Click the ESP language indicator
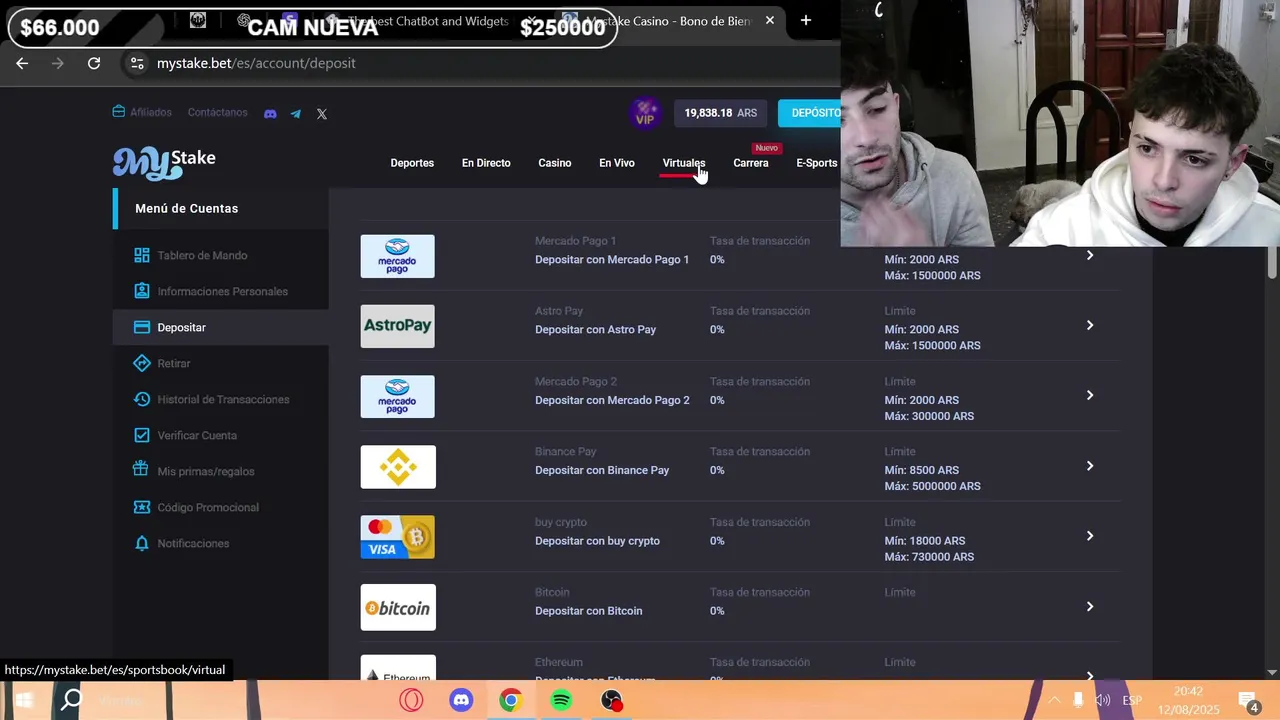 click(x=1132, y=701)
